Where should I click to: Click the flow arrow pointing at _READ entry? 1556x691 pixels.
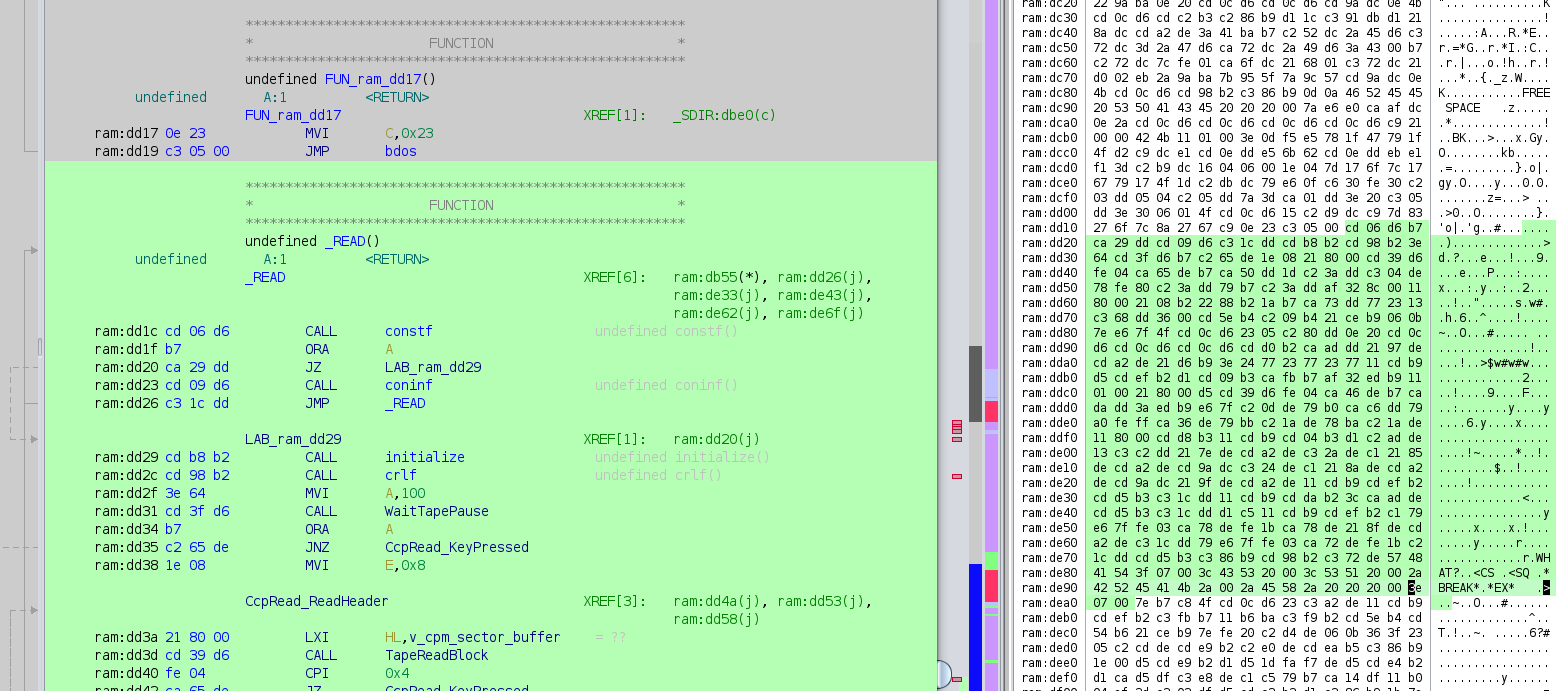(x=33, y=251)
